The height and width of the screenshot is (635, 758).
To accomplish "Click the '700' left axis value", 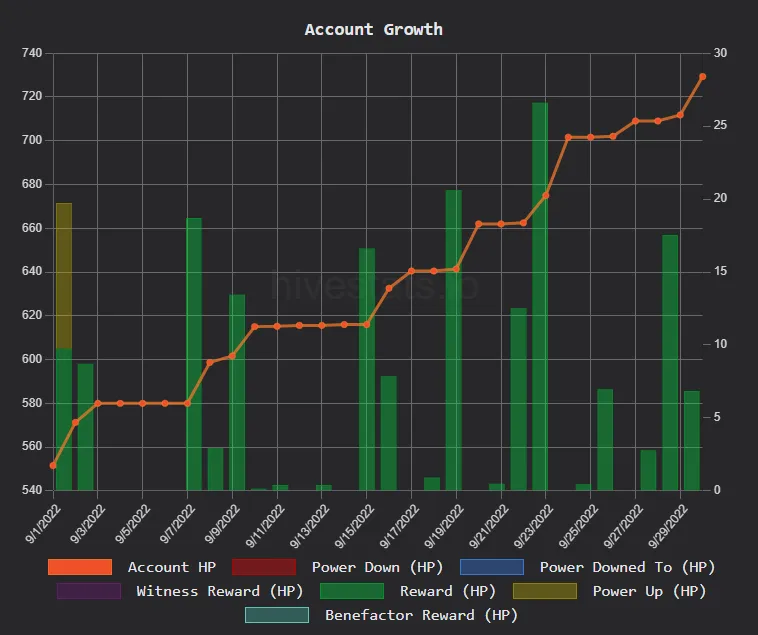I will (x=32, y=140).
